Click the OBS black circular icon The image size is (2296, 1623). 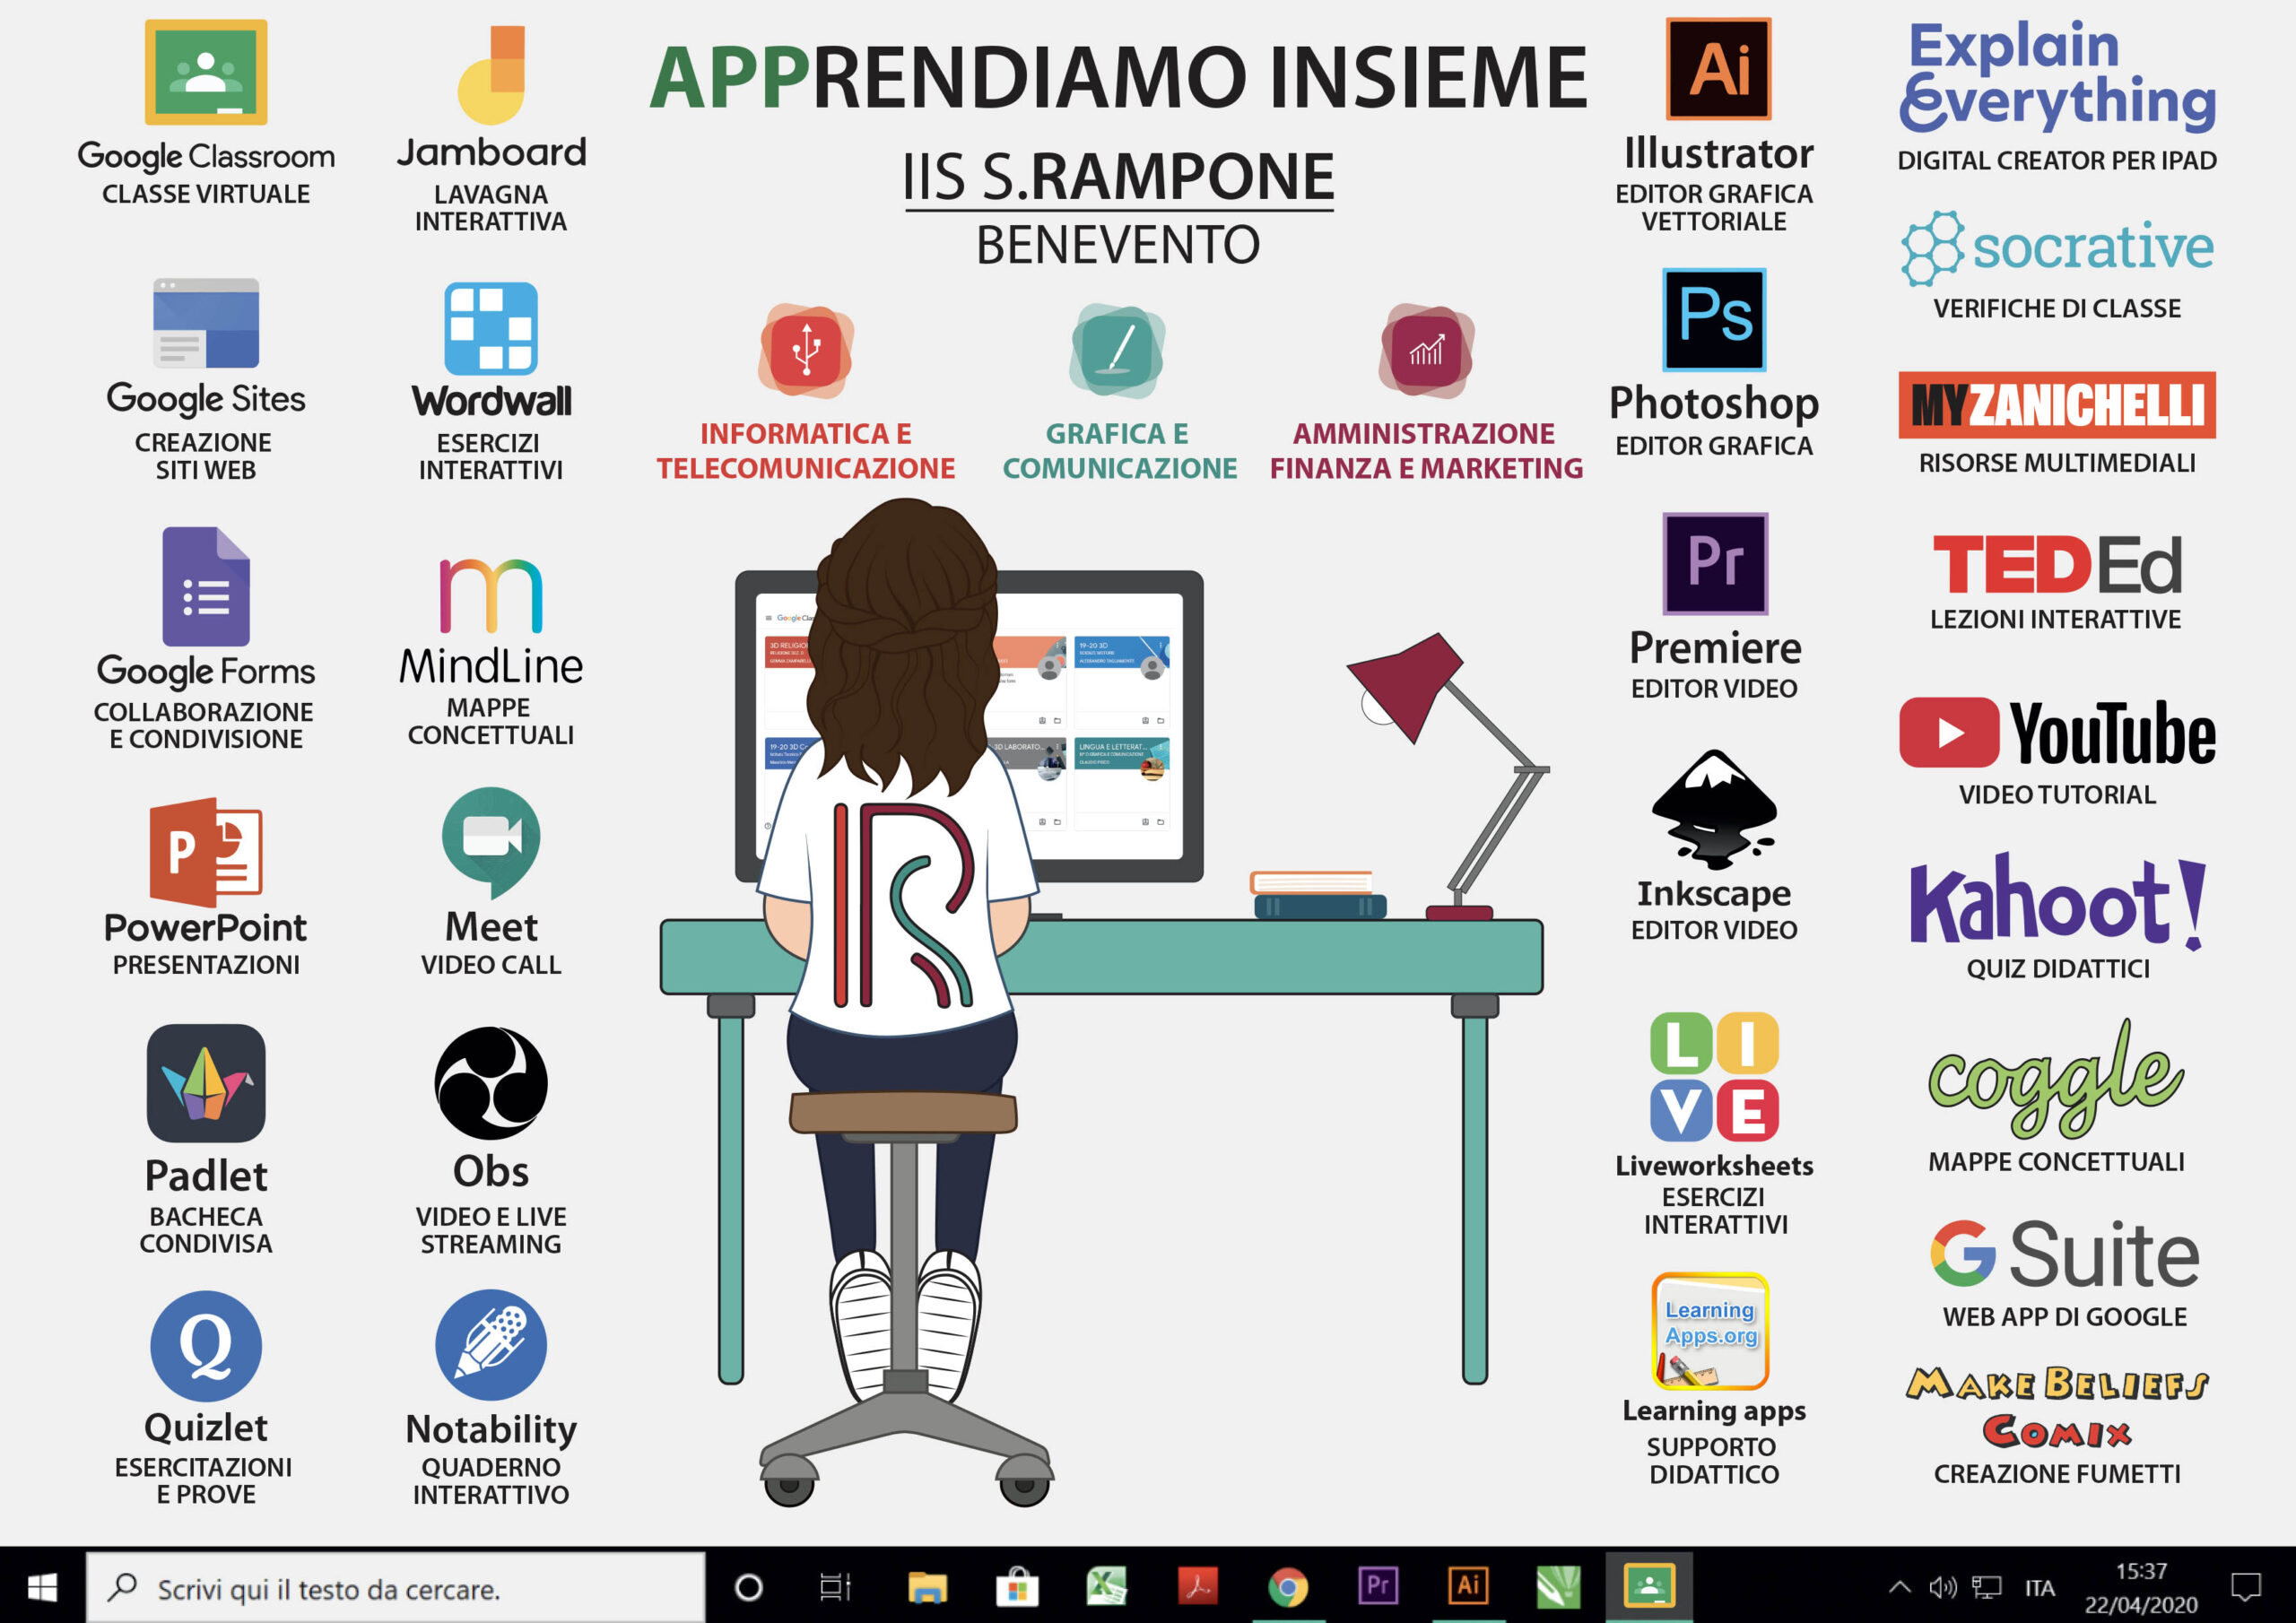pyautogui.click(x=491, y=1083)
